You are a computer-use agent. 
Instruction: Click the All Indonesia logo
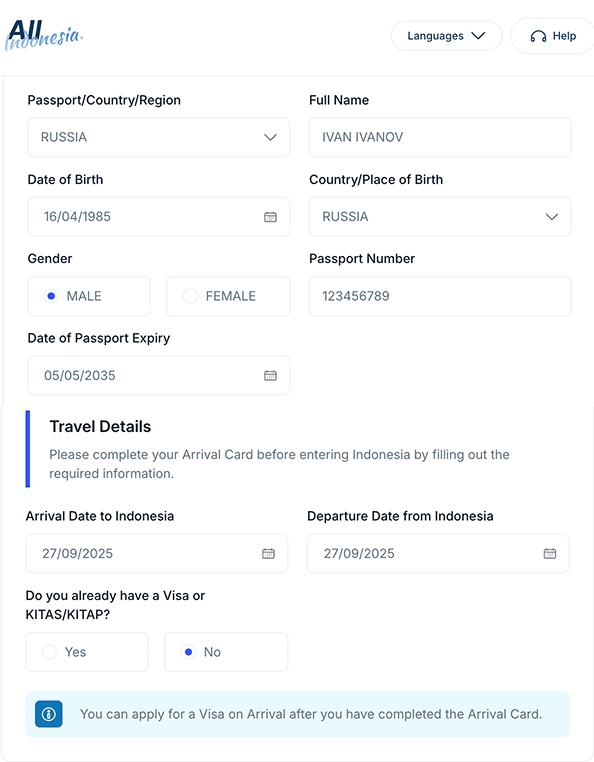[x=44, y=35]
